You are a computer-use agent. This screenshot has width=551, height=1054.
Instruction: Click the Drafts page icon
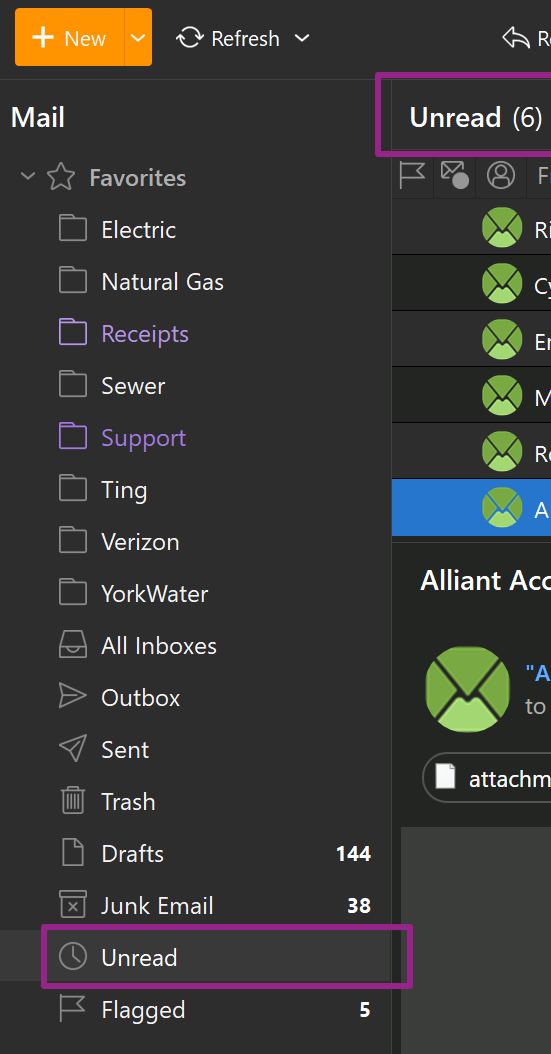[x=73, y=854]
